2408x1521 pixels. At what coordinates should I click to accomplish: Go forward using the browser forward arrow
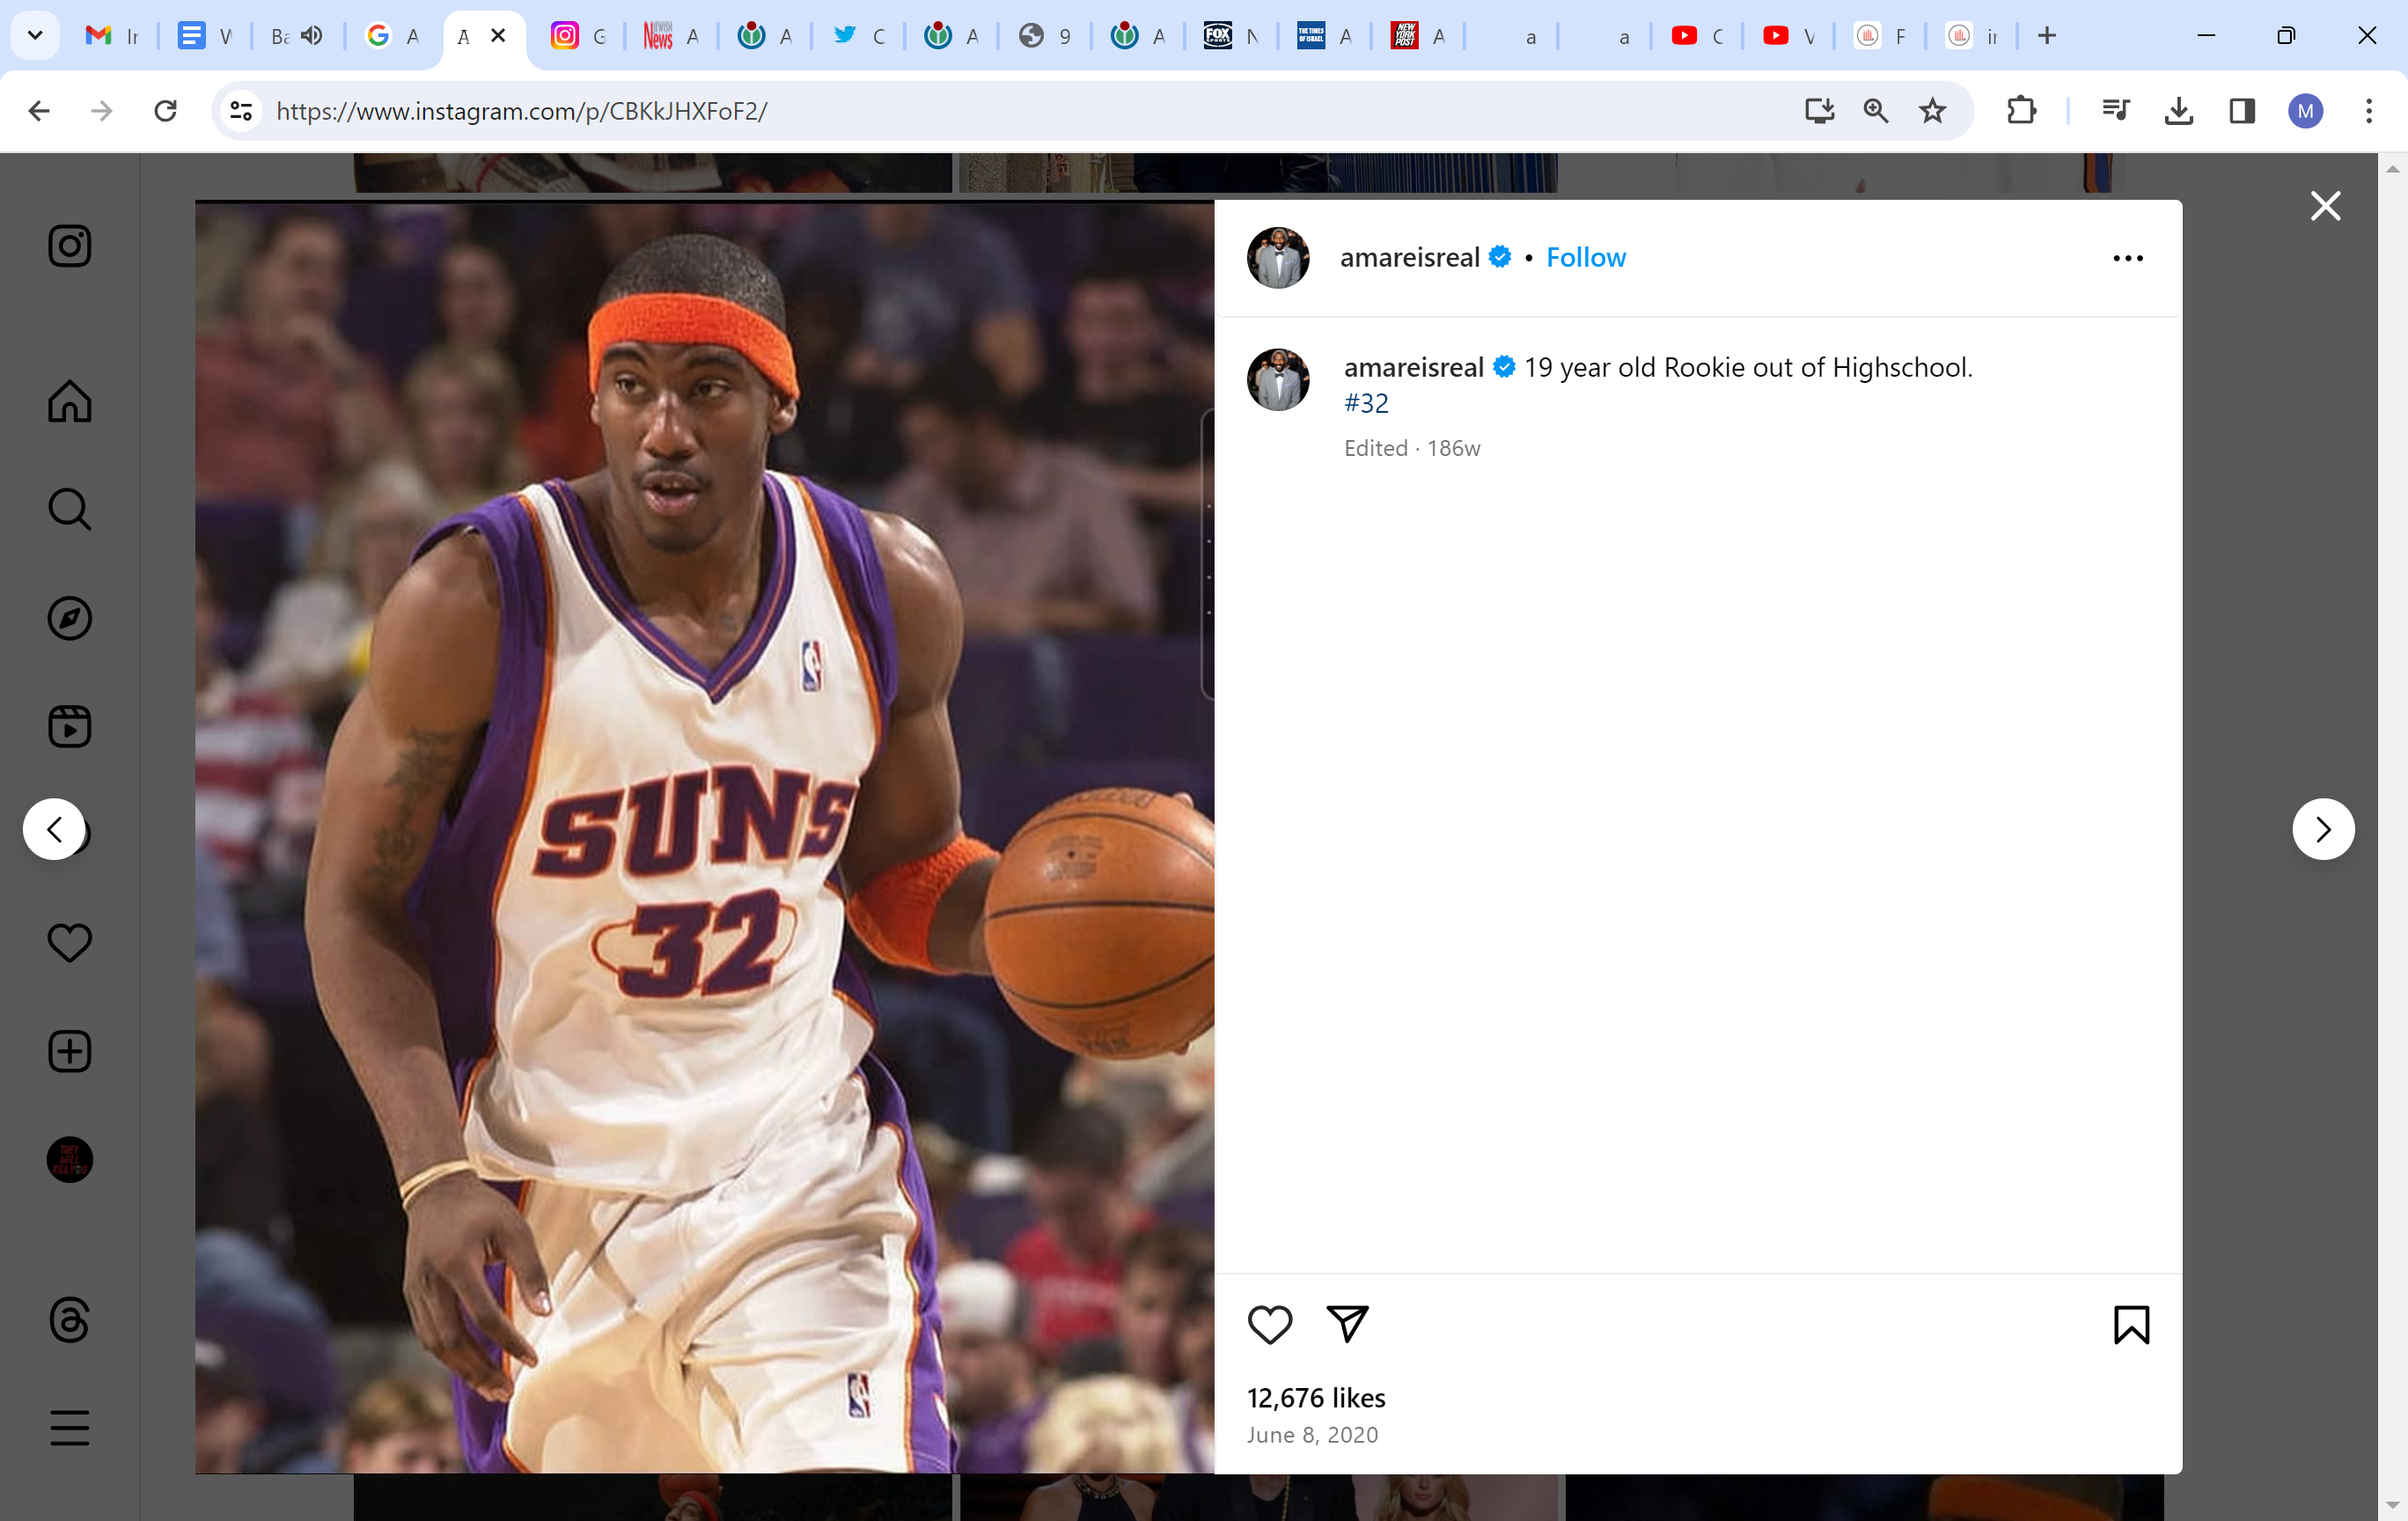tap(102, 111)
